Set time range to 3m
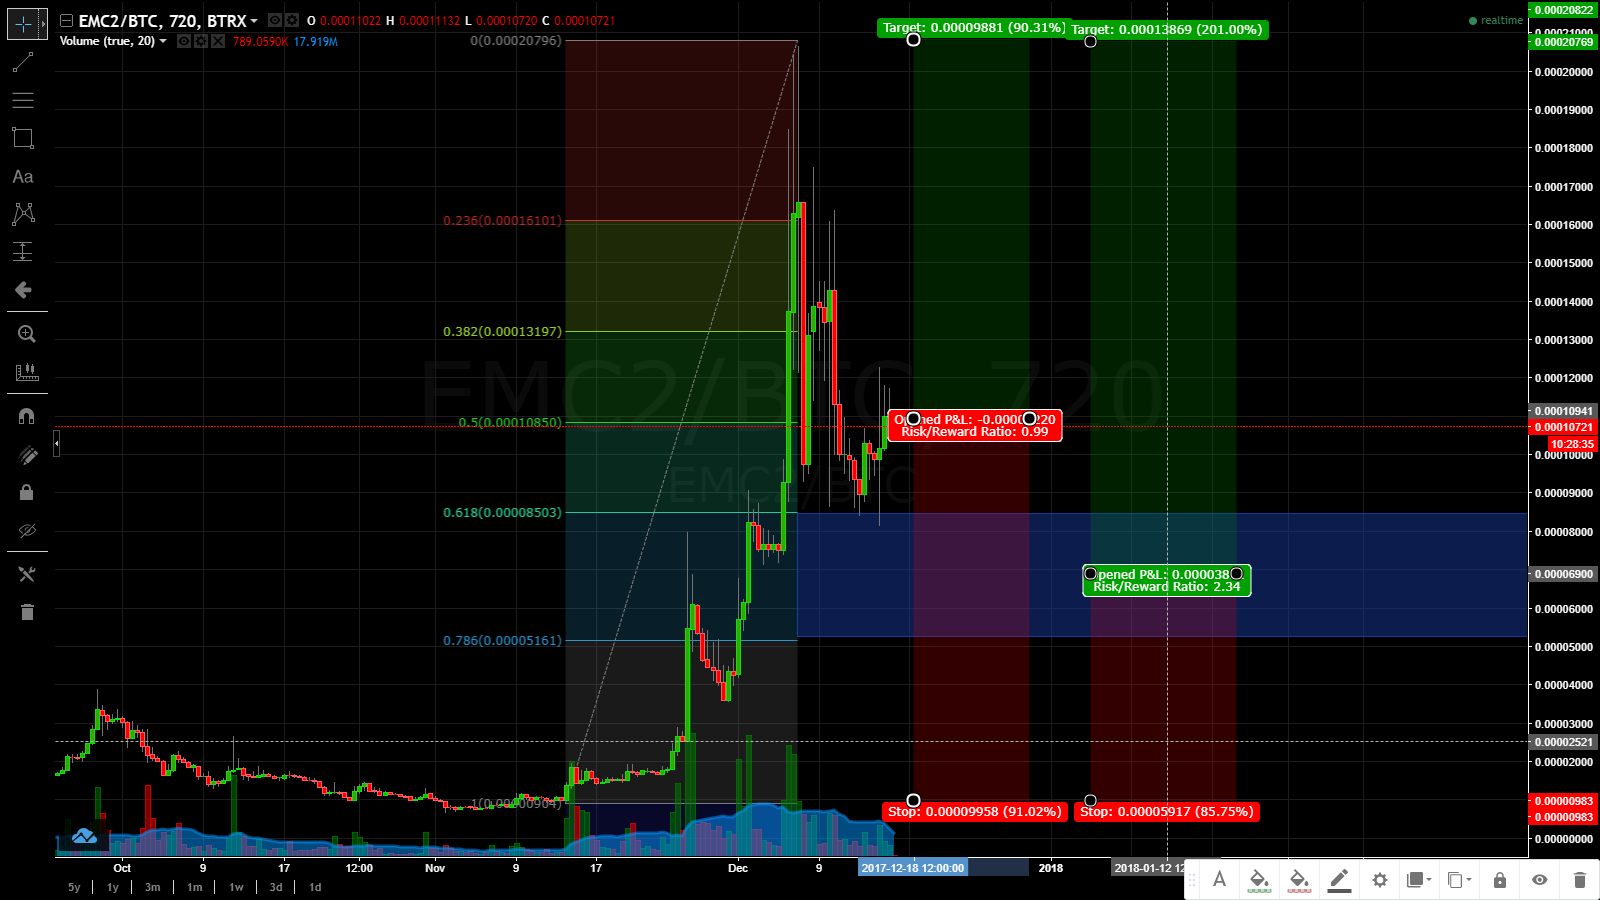Viewport: 1600px width, 900px height. (153, 887)
